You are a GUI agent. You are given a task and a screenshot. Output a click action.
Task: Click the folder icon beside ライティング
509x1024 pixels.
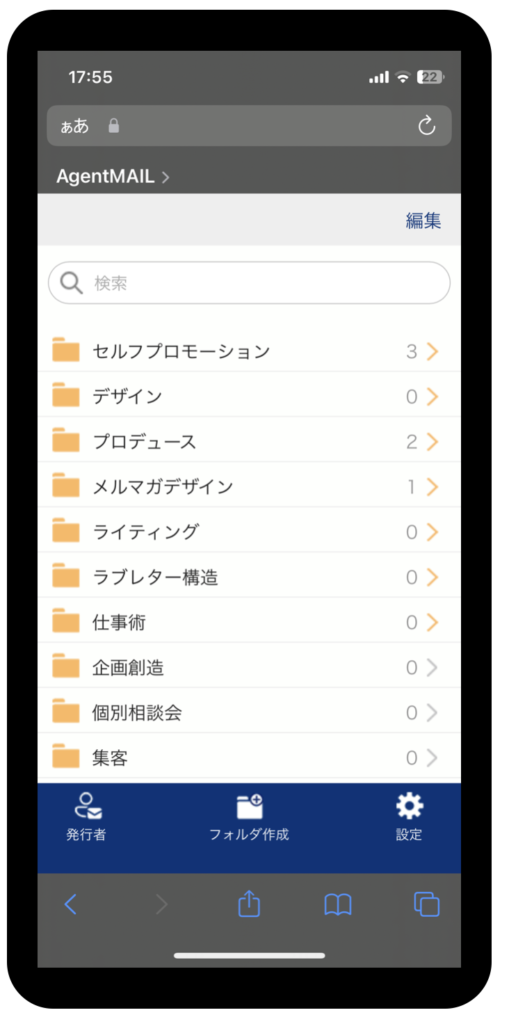65,531
